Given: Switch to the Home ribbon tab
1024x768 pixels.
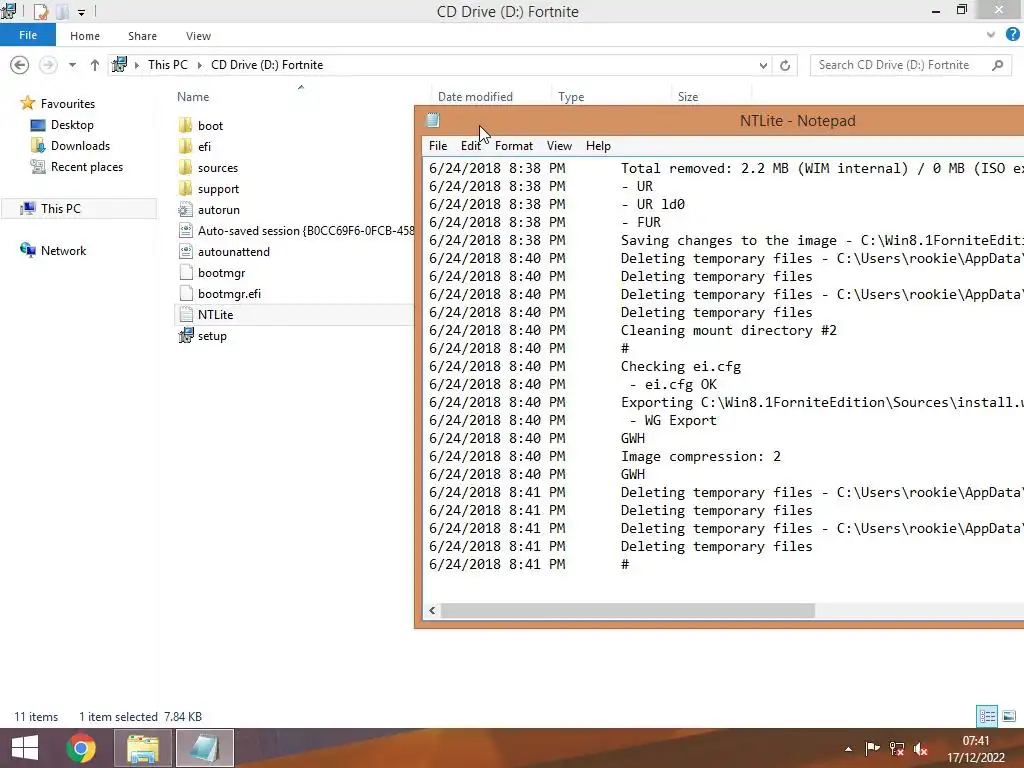Looking at the screenshot, I should point(85,36).
